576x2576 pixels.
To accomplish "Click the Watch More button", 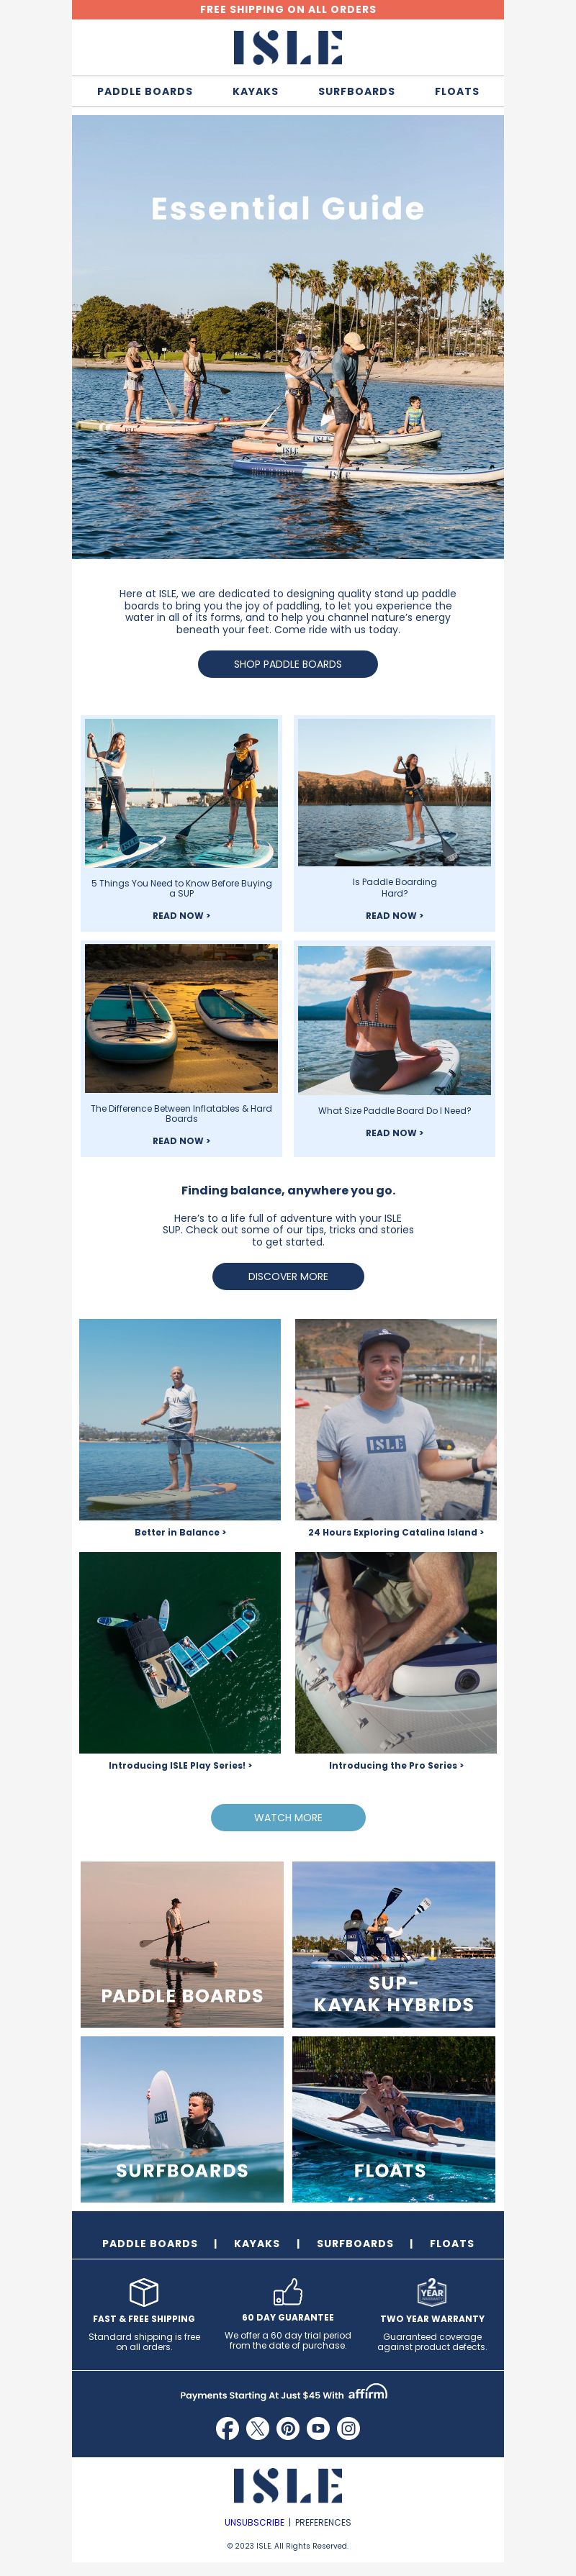I will pyautogui.click(x=288, y=1817).
